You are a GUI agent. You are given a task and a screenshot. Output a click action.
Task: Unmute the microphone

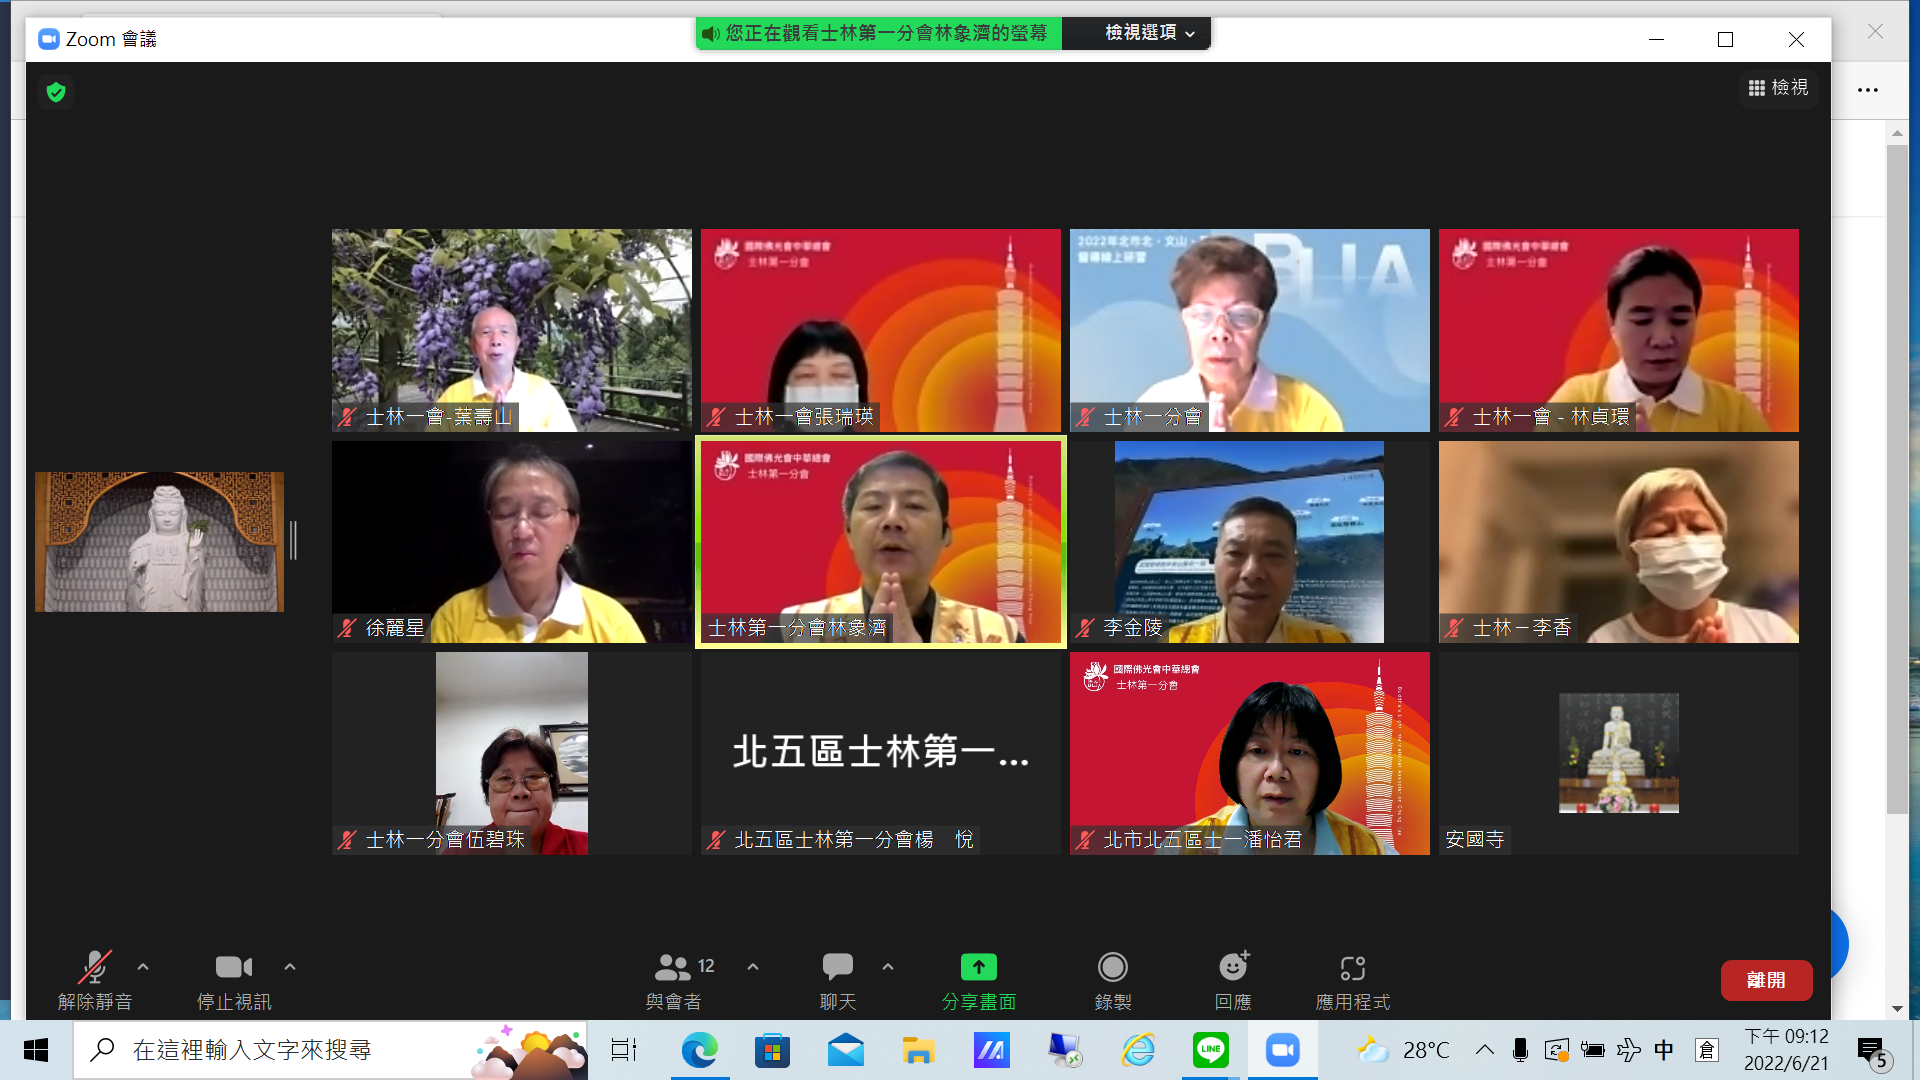click(95, 967)
